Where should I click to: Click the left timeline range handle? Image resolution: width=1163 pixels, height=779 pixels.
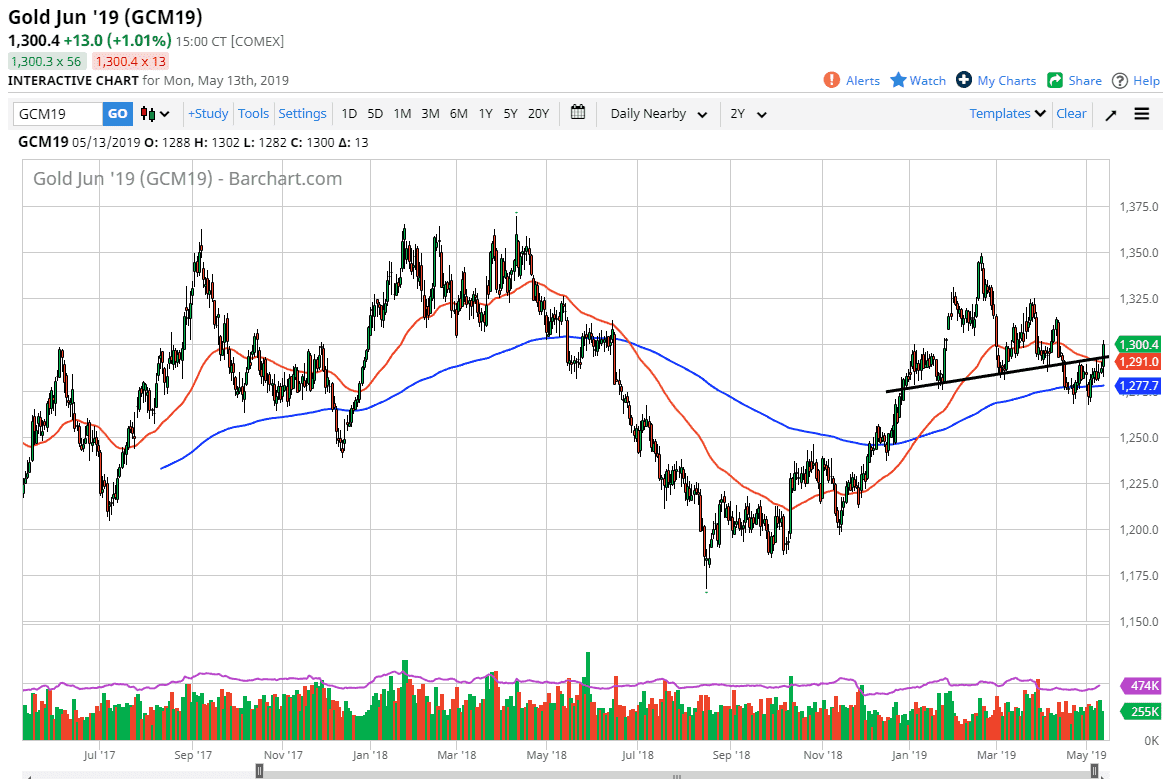click(x=259, y=771)
